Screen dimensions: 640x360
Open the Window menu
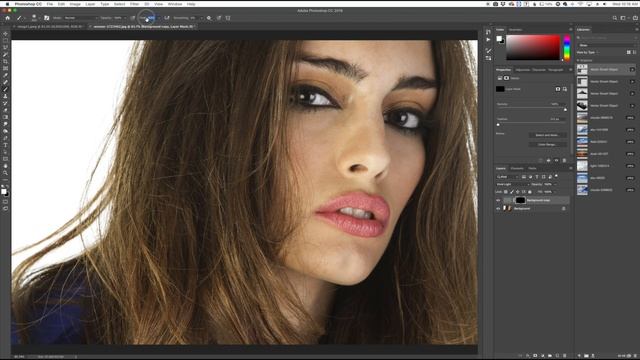(x=175, y=4)
